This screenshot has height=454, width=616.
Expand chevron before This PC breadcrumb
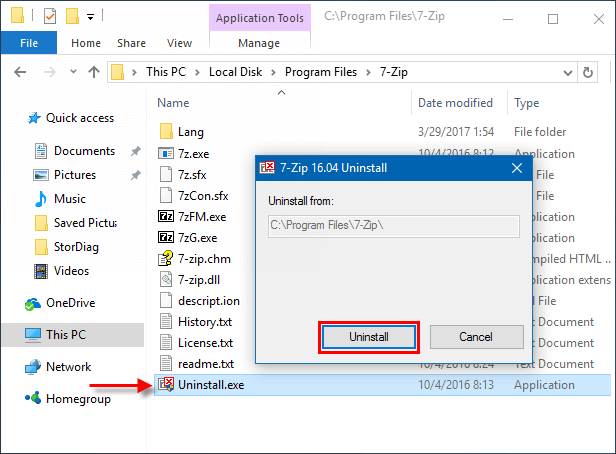(134, 73)
